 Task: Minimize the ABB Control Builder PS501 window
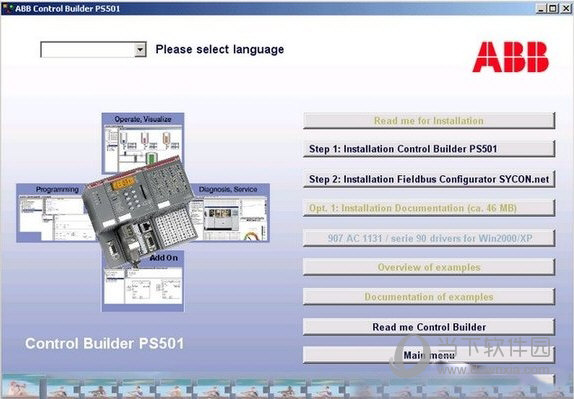pos(541,8)
